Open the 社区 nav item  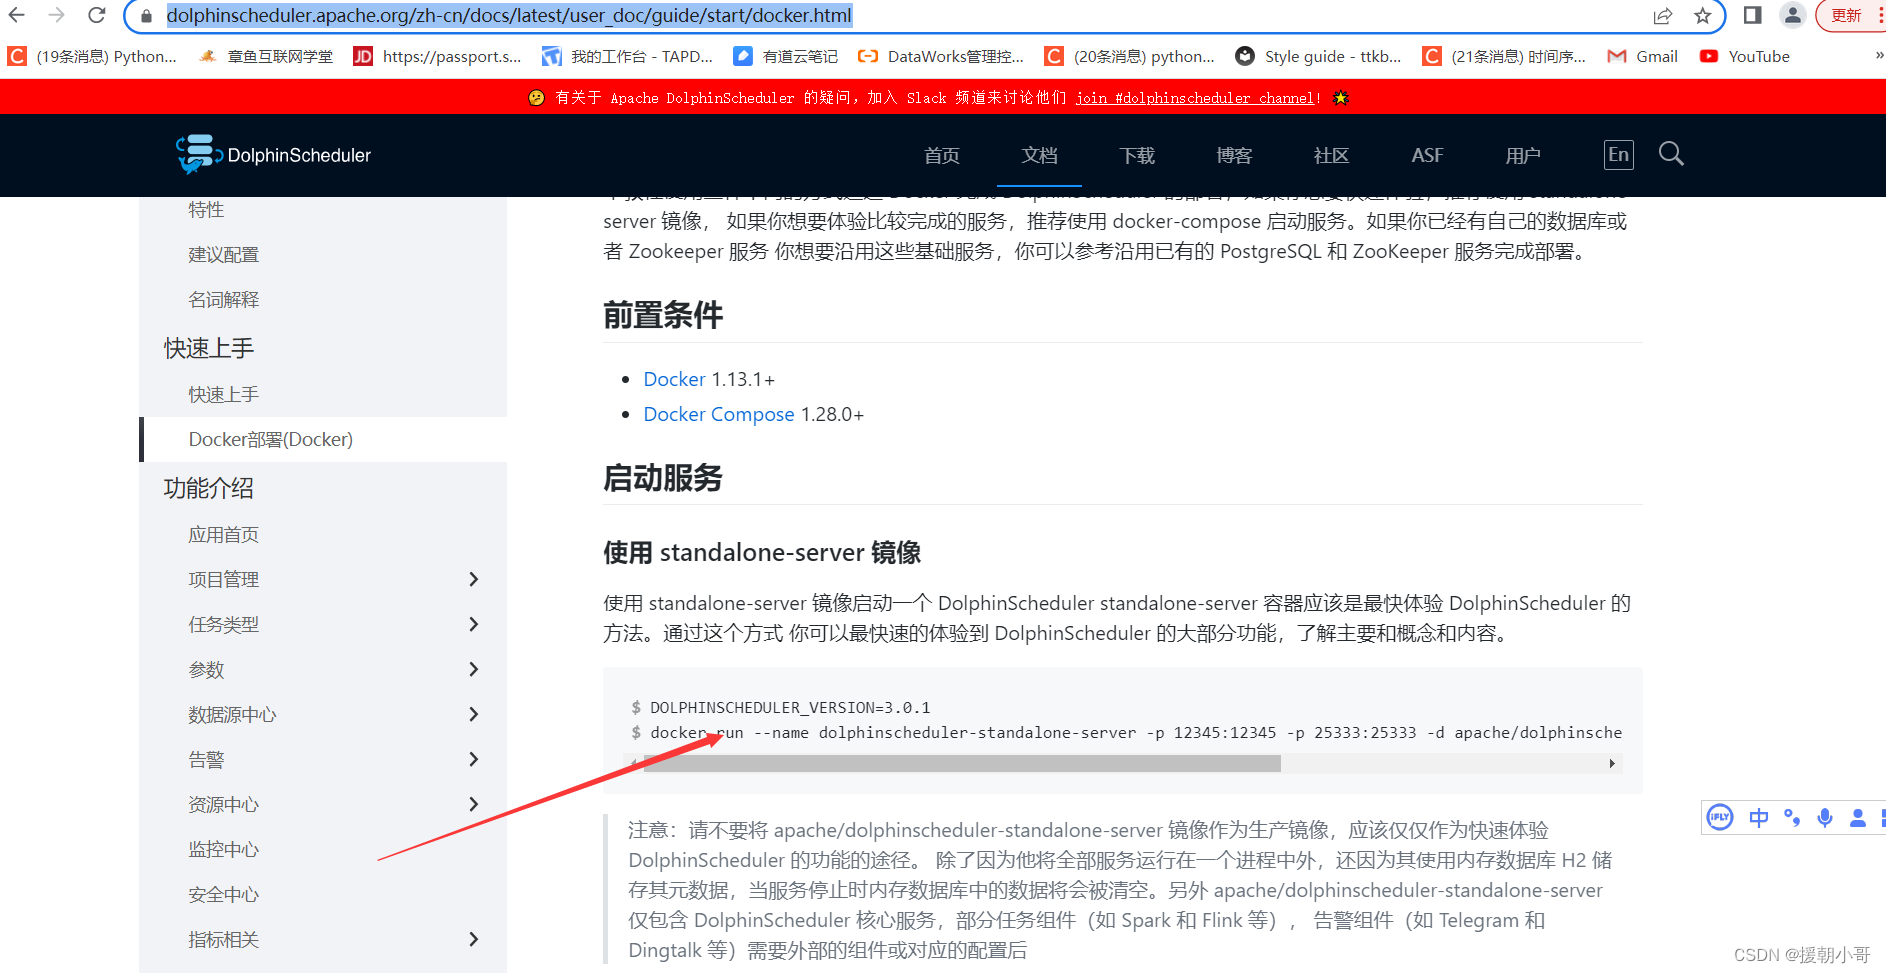point(1331,155)
